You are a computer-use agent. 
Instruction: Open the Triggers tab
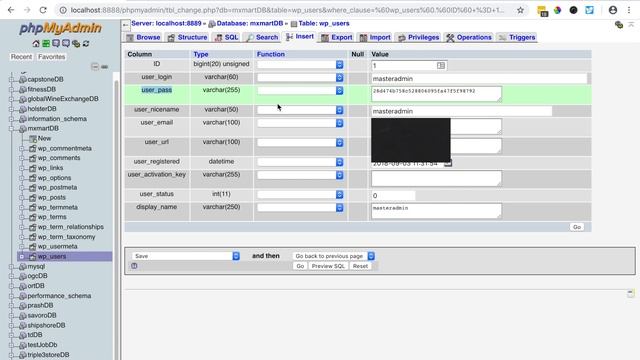517,38
